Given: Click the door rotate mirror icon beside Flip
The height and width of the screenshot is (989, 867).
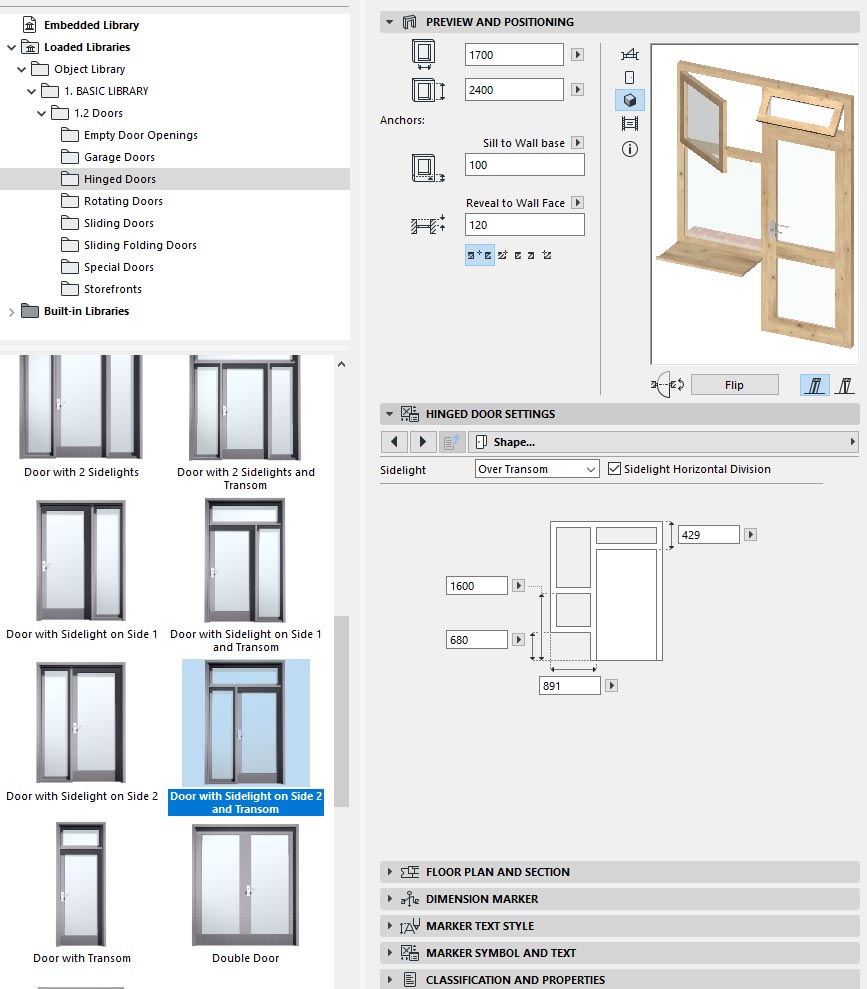Looking at the screenshot, I should click(668, 384).
